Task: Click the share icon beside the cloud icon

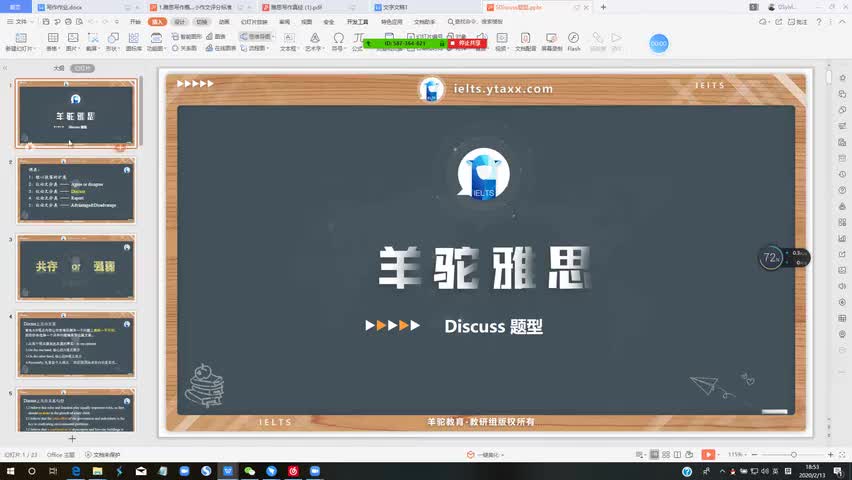Action: (778, 22)
